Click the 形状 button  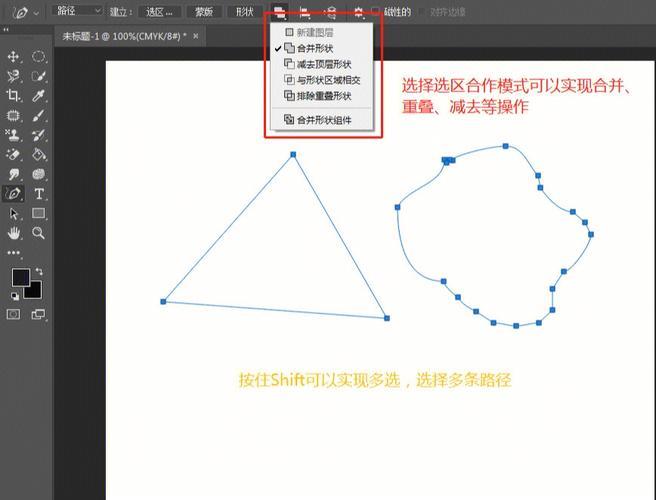click(x=244, y=12)
